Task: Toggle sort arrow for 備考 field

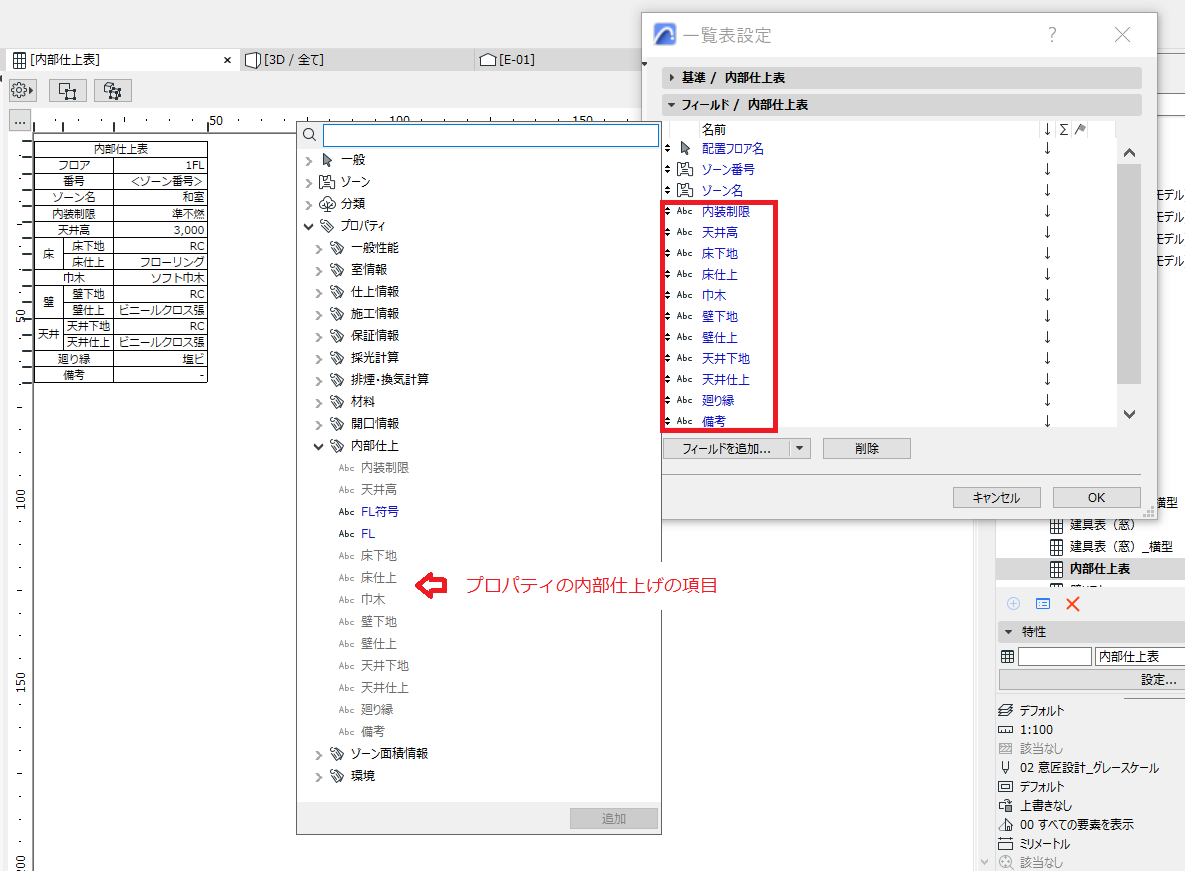Action: click(x=1047, y=421)
